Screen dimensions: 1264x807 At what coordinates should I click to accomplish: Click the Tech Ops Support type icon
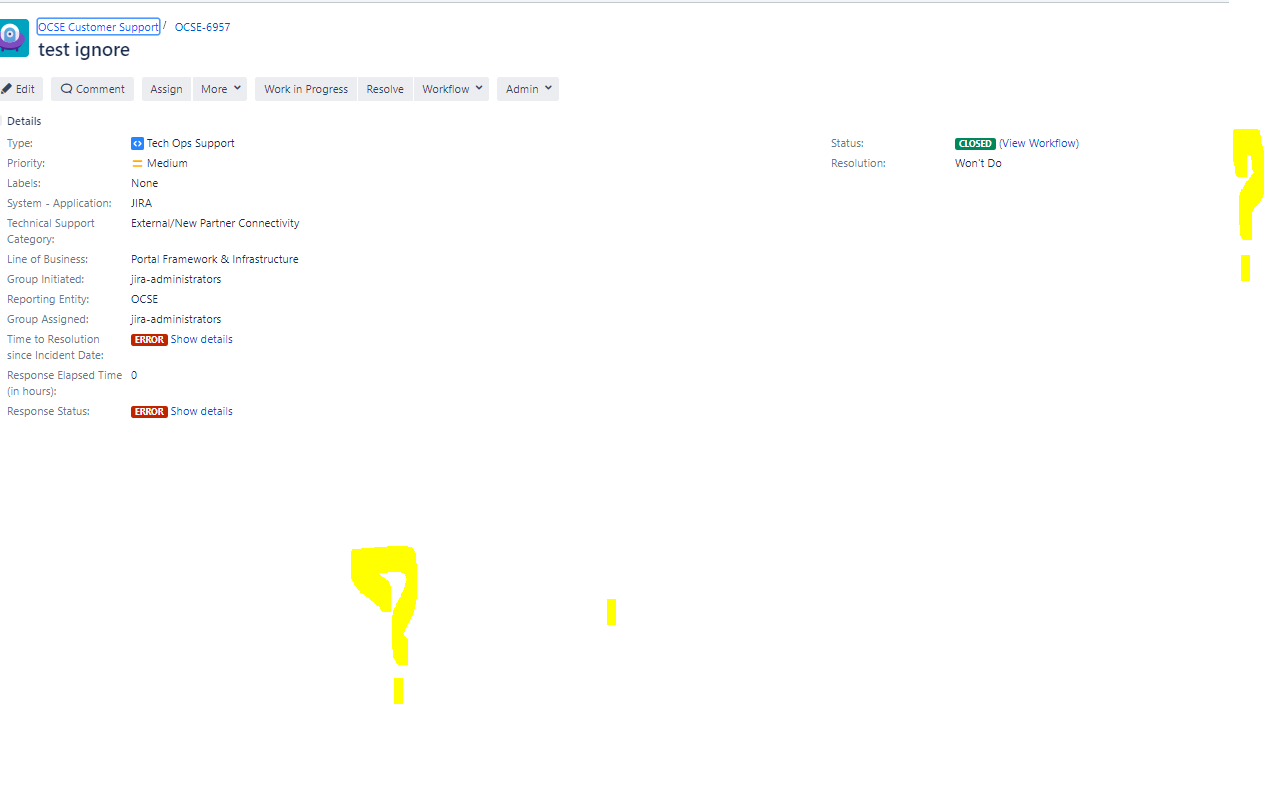[x=137, y=143]
